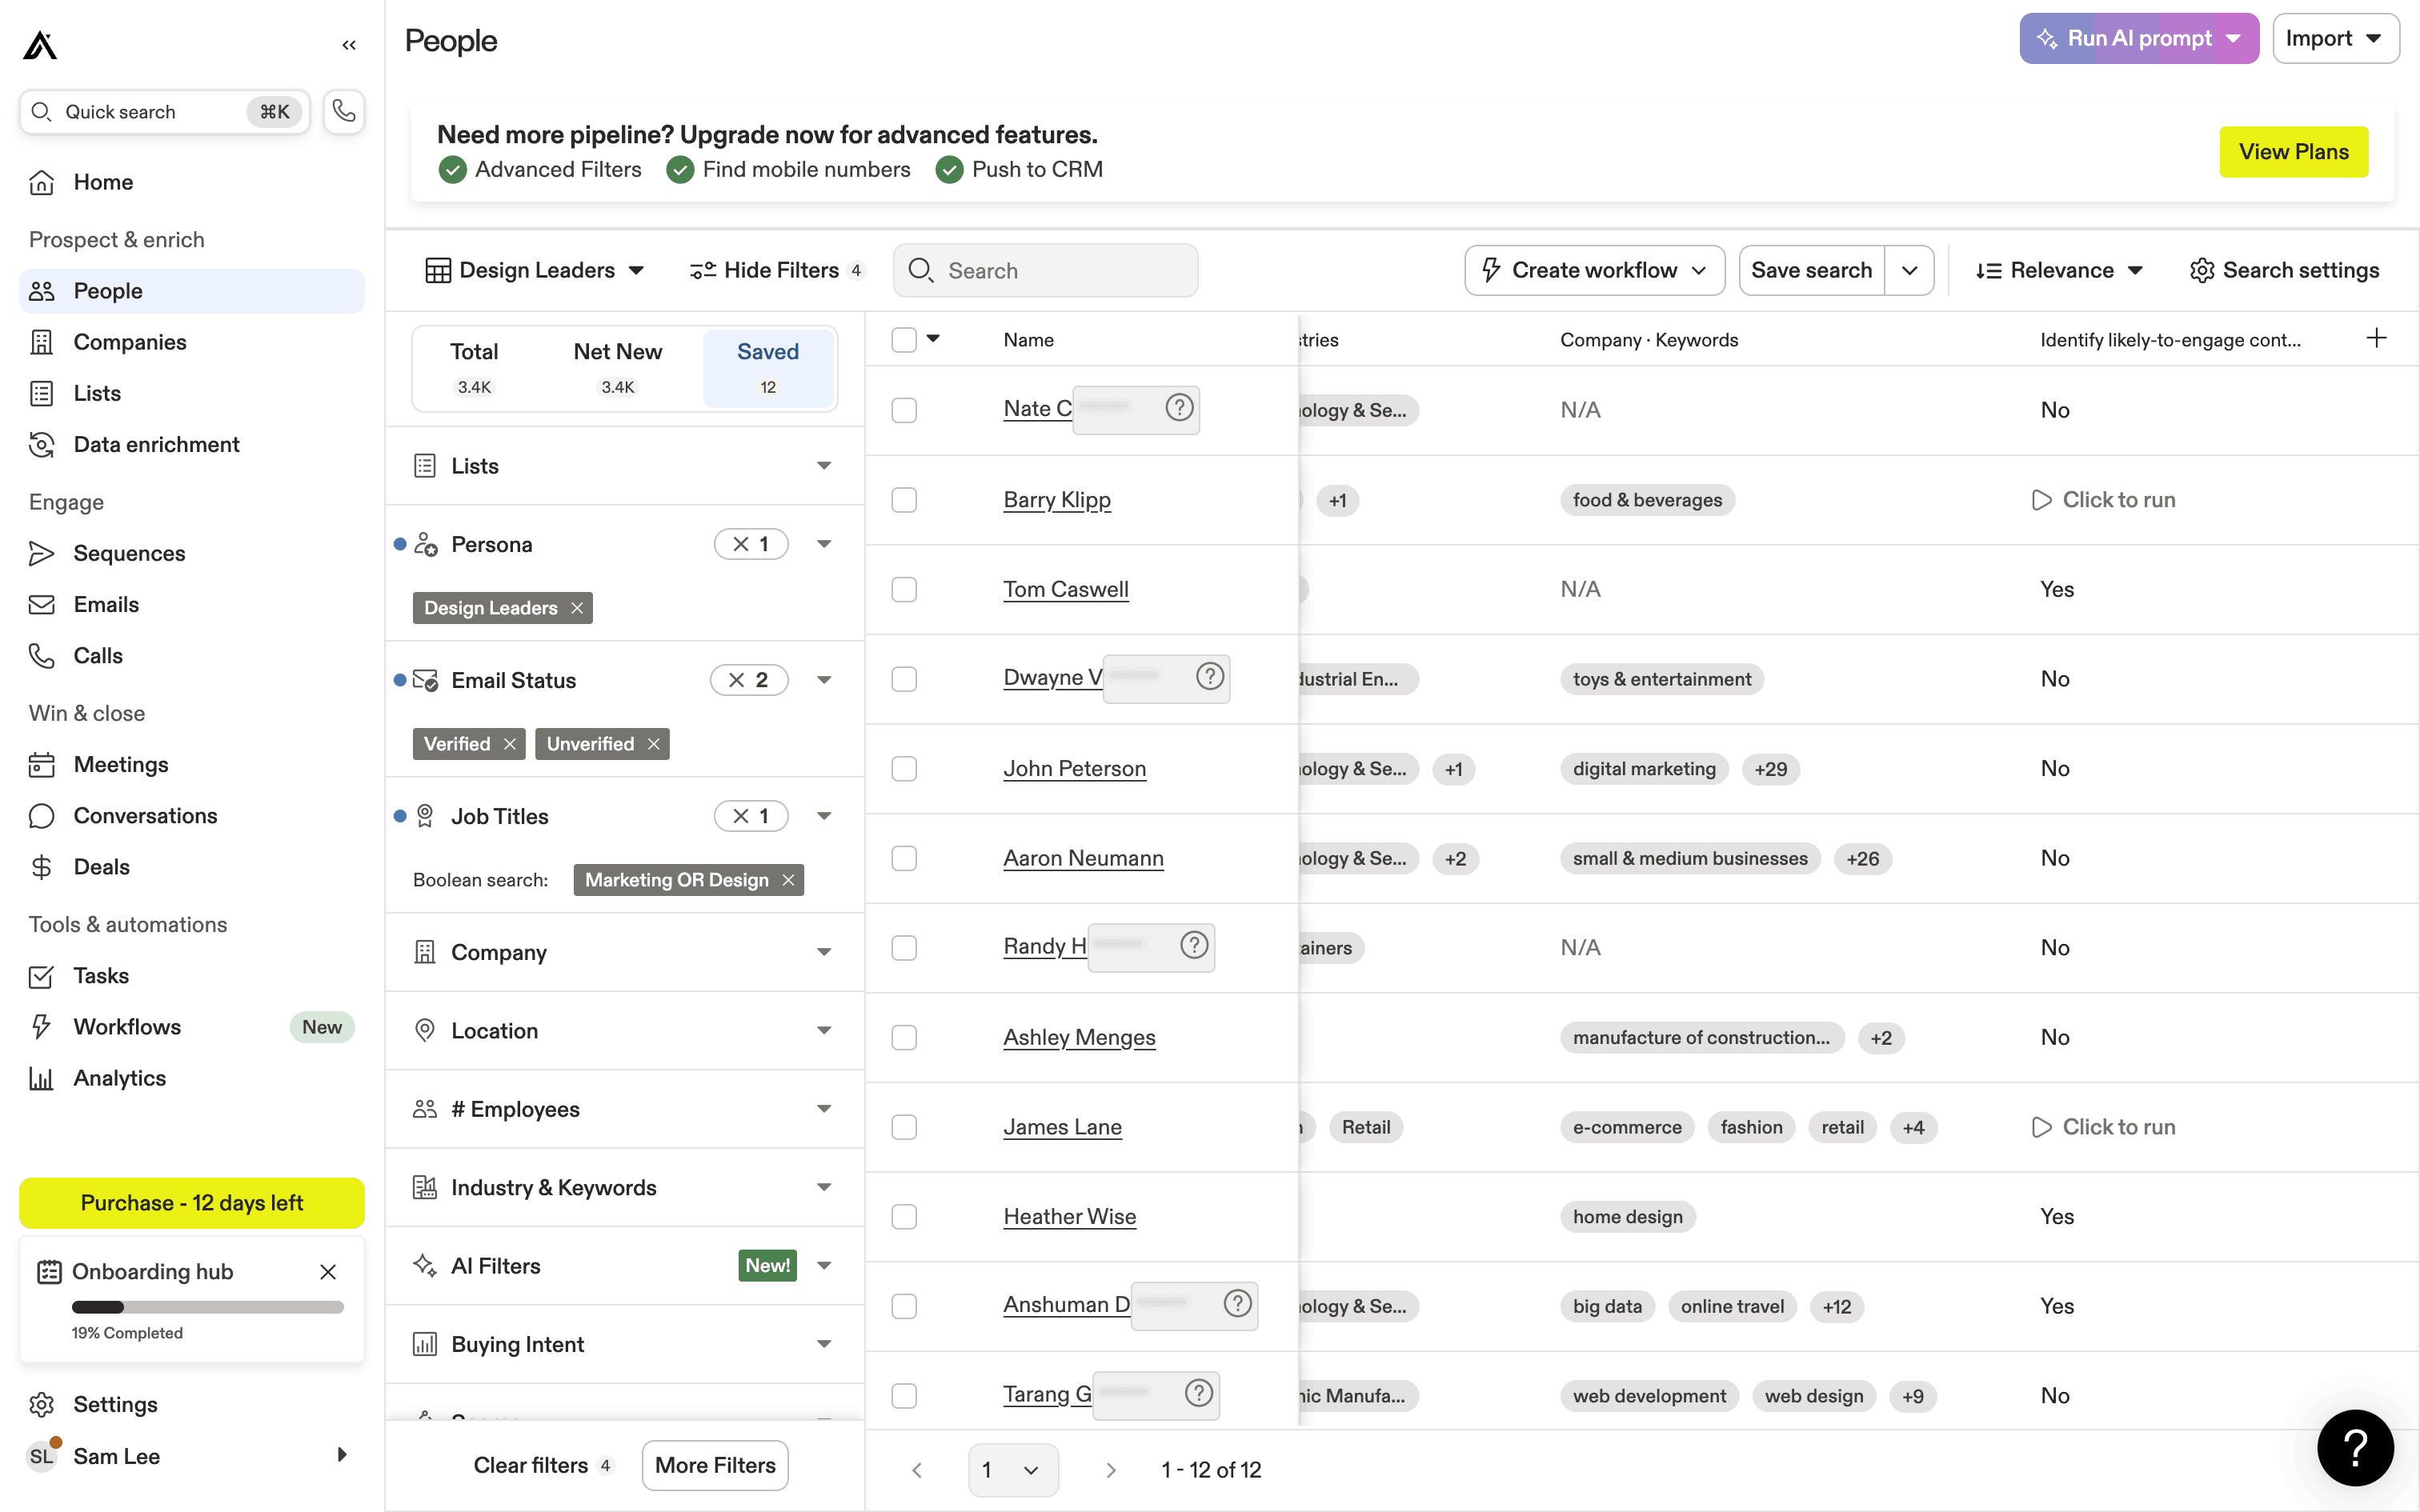Open the page number dropdown
The image size is (2420, 1512).
(1012, 1469)
